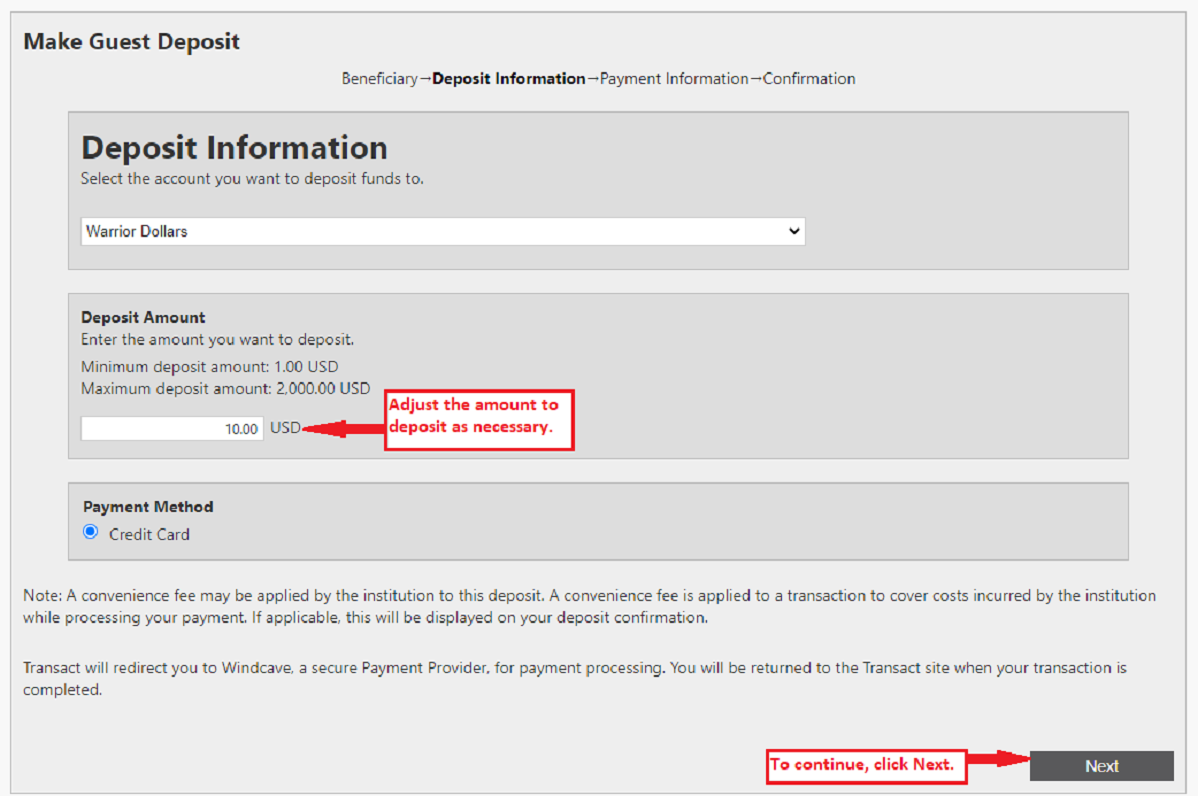Click the 'To continue, click Next' callout
Image resolution: width=1198 pixels, height=796 pixels.
pyautogui.click(x=866, y=766)
